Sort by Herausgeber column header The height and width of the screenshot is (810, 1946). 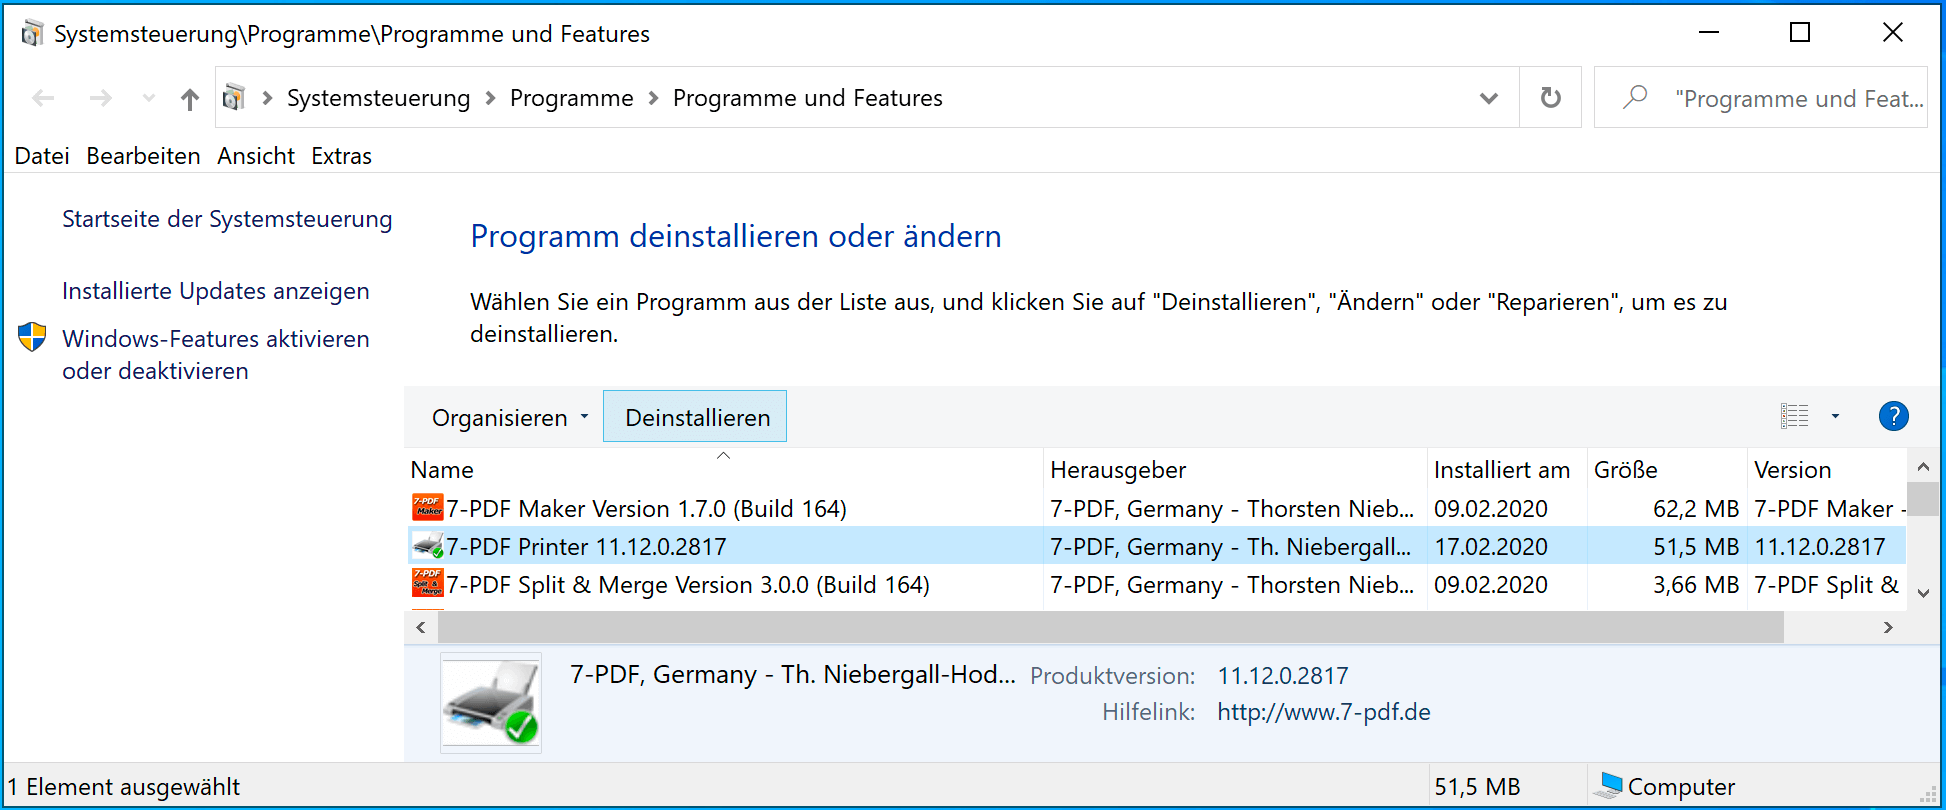coord(1235,469)
